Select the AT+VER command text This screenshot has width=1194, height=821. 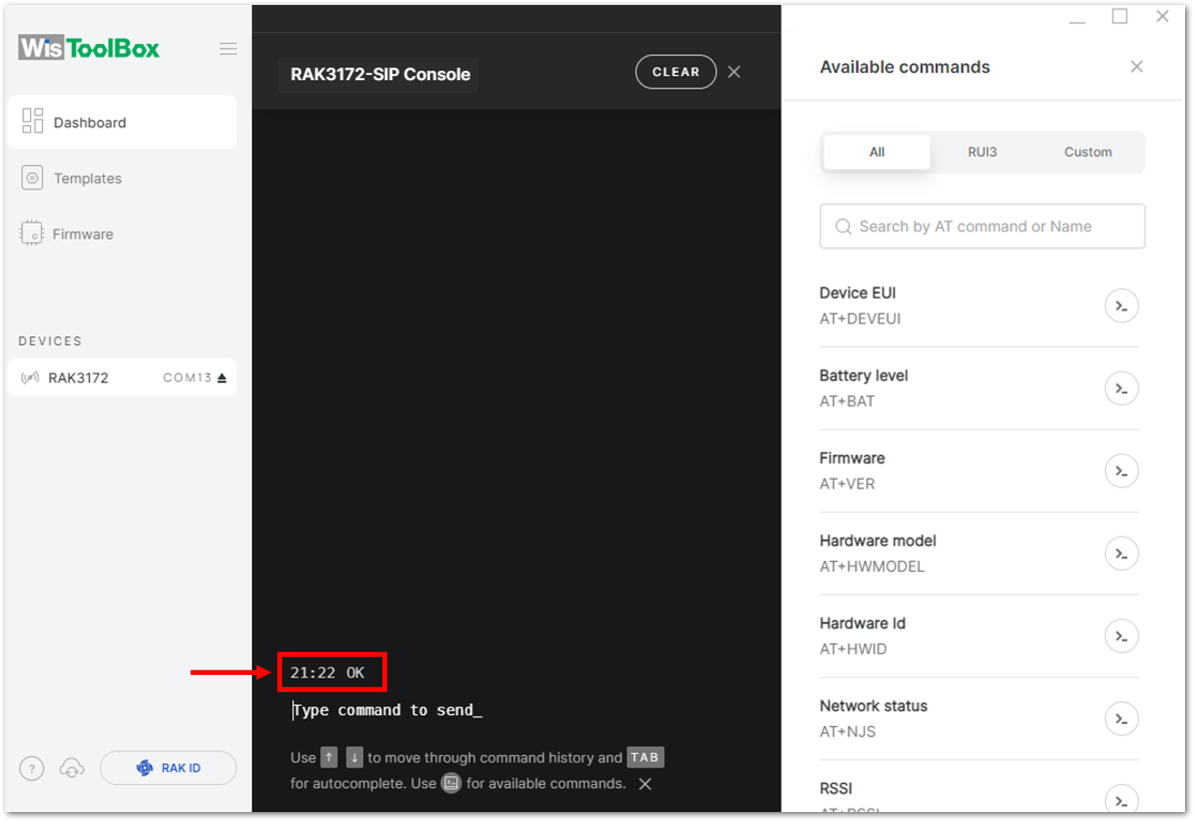tap(847, 484)
